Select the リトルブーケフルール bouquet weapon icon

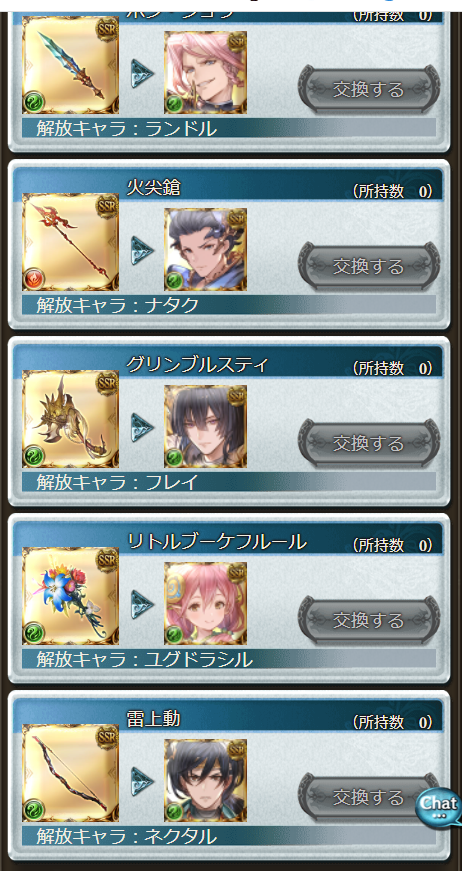click(x=71, y=596)
